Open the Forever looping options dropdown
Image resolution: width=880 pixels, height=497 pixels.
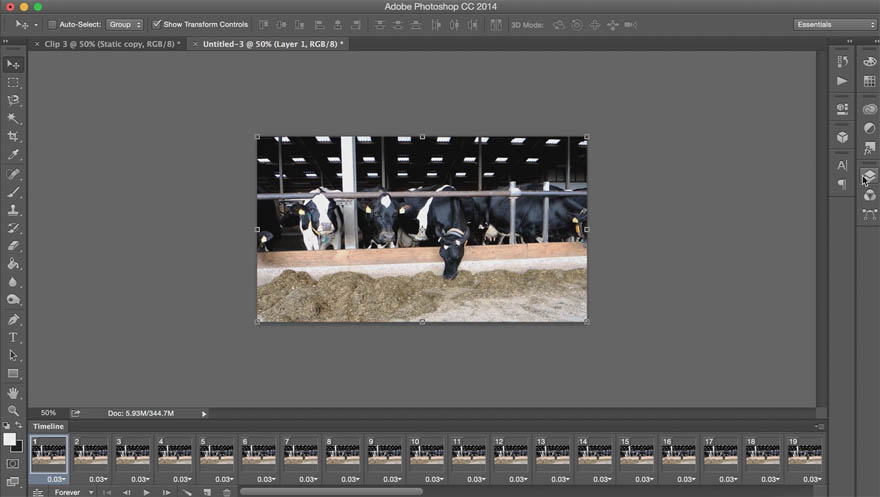coord(72,492)
